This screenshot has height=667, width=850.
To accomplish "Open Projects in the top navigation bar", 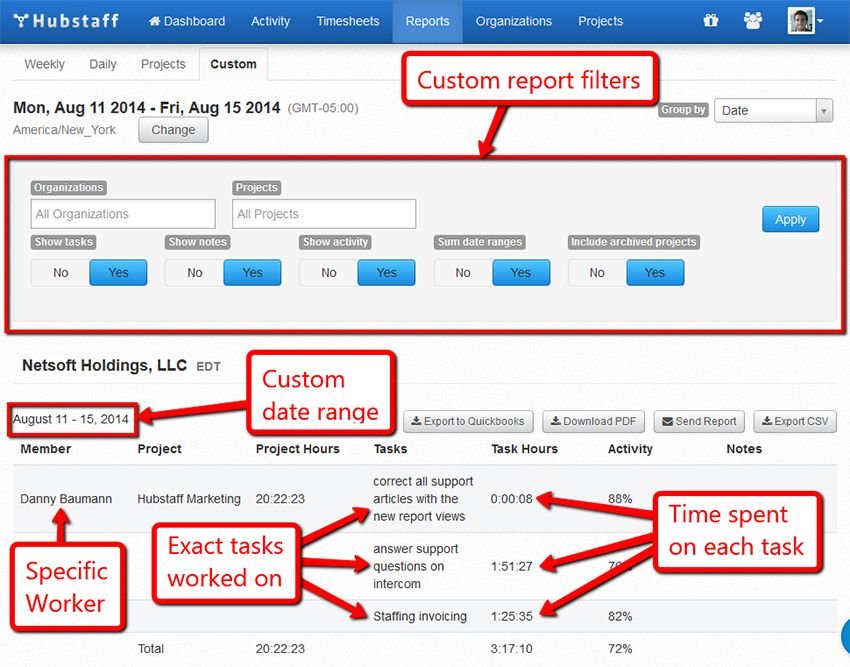I will (x=601, y=21).
